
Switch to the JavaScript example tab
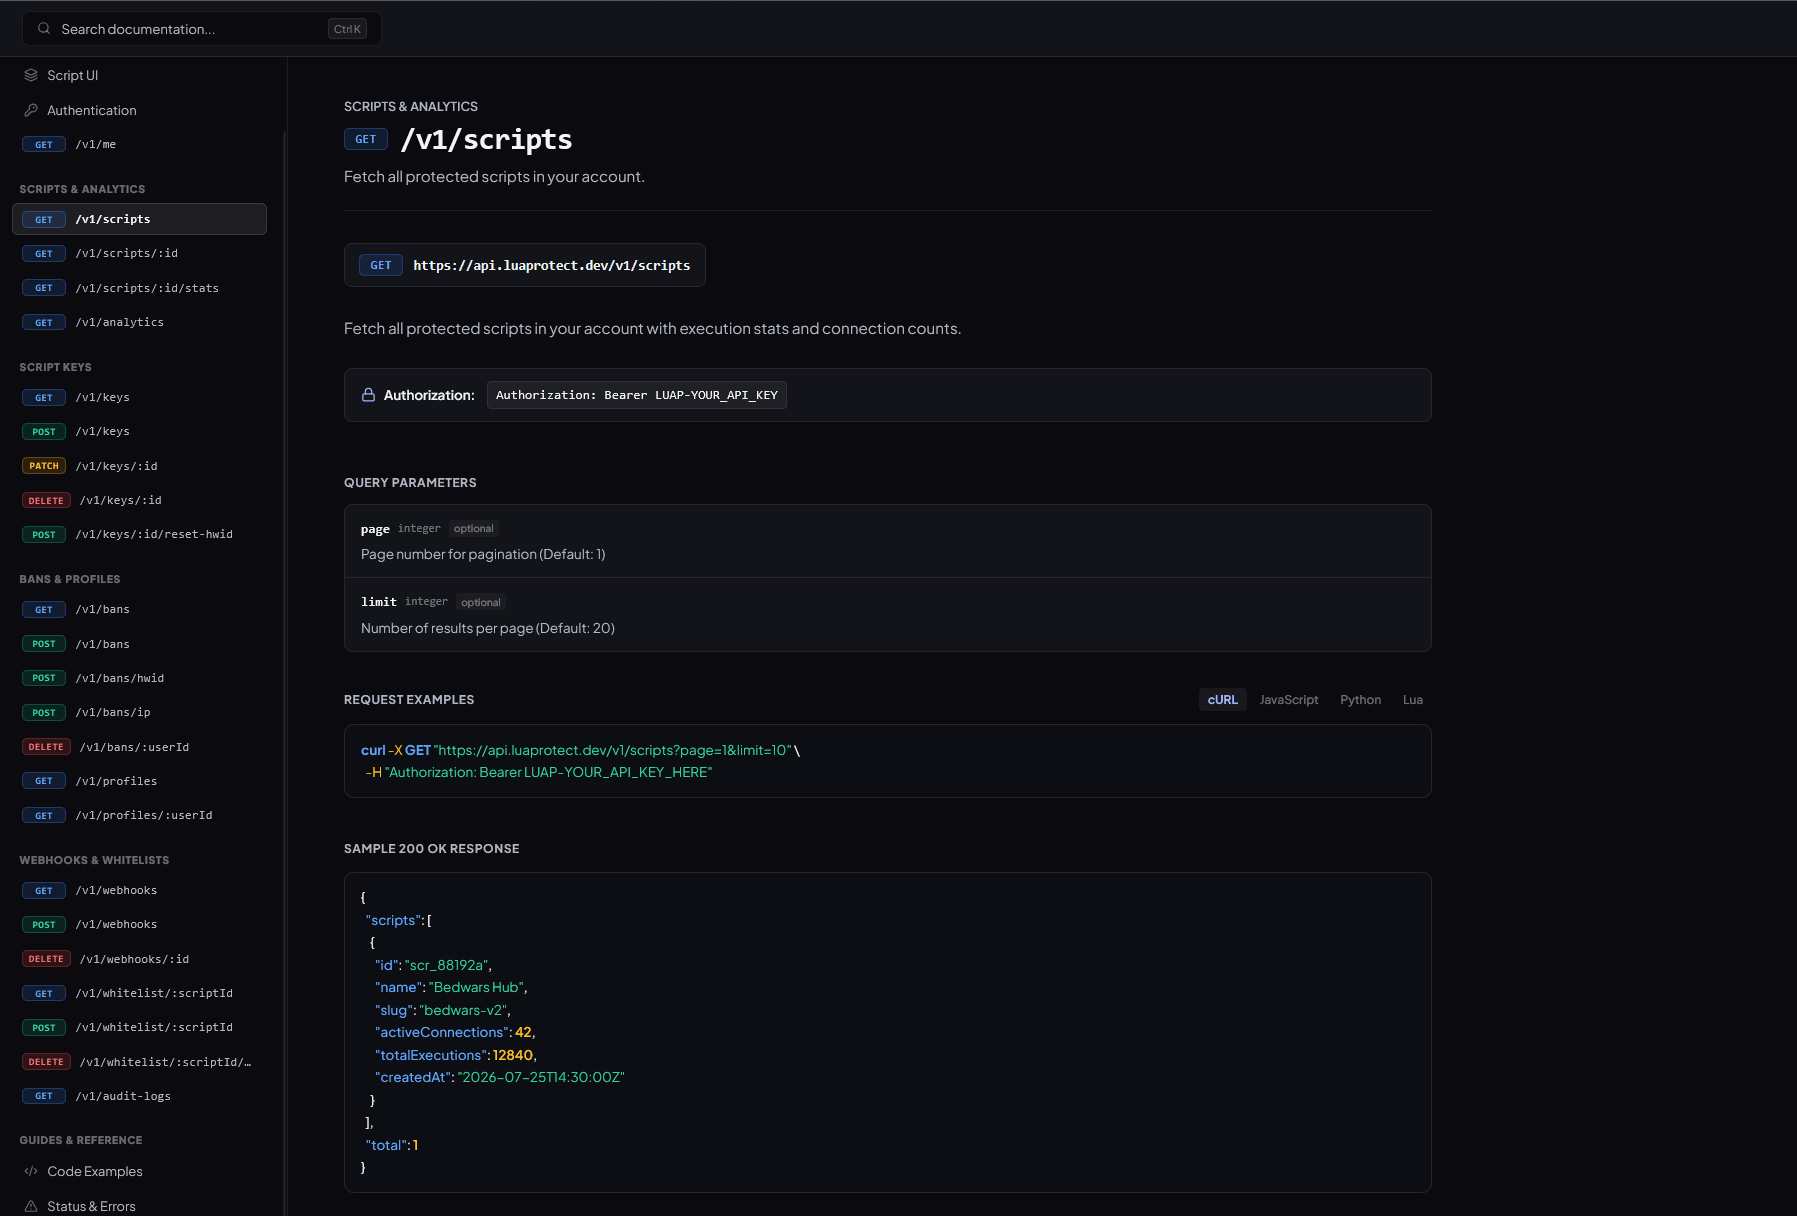(x=1288, y=700)
